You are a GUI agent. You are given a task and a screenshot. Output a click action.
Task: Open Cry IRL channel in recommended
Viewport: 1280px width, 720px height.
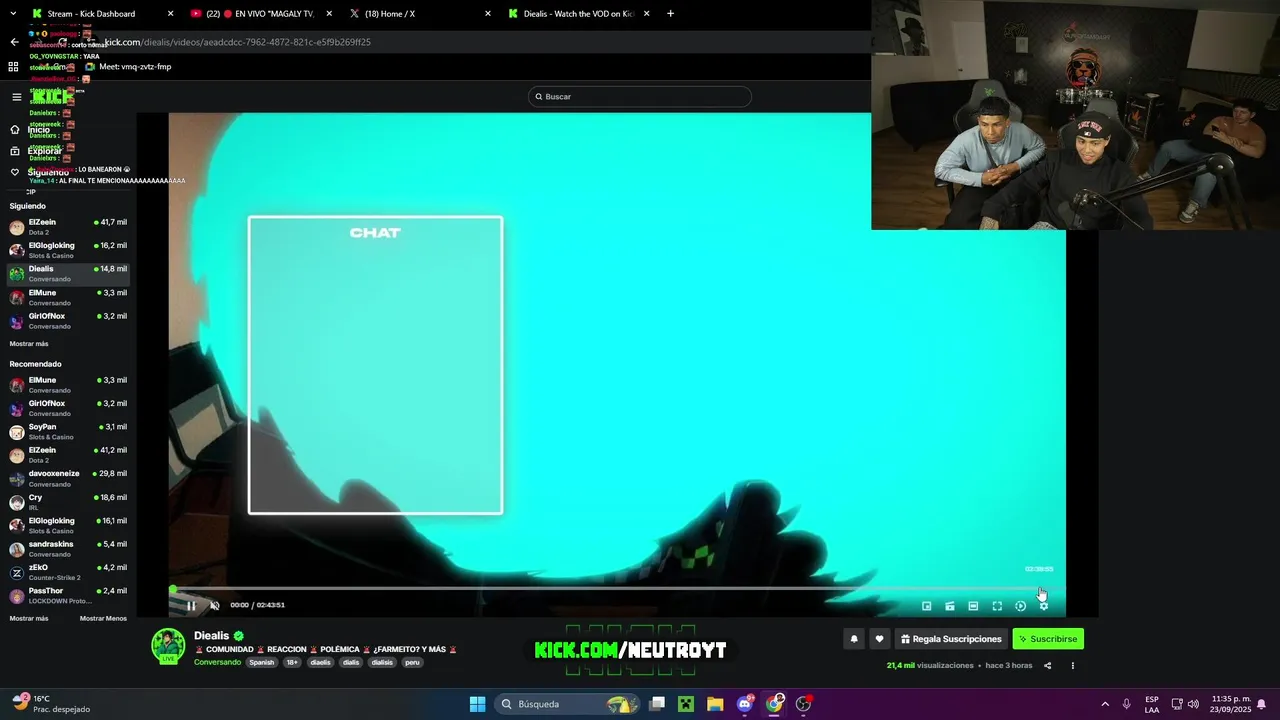pyautogui.click(x=68, y=502)
